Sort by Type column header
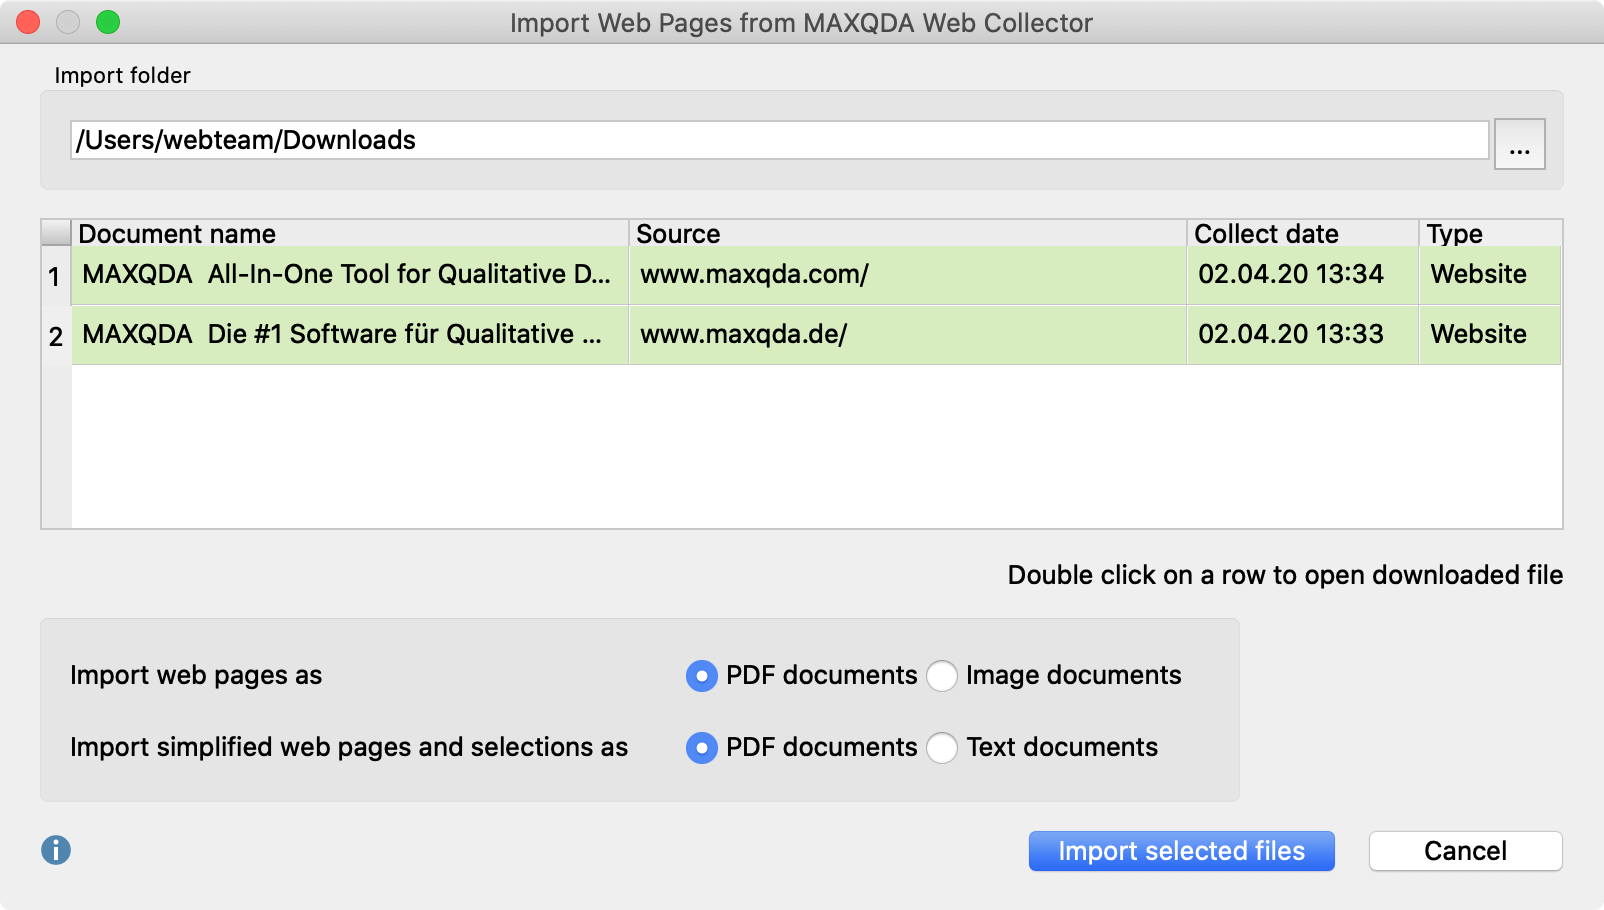Viewport: 1604px width, 910px height. 1490,233
